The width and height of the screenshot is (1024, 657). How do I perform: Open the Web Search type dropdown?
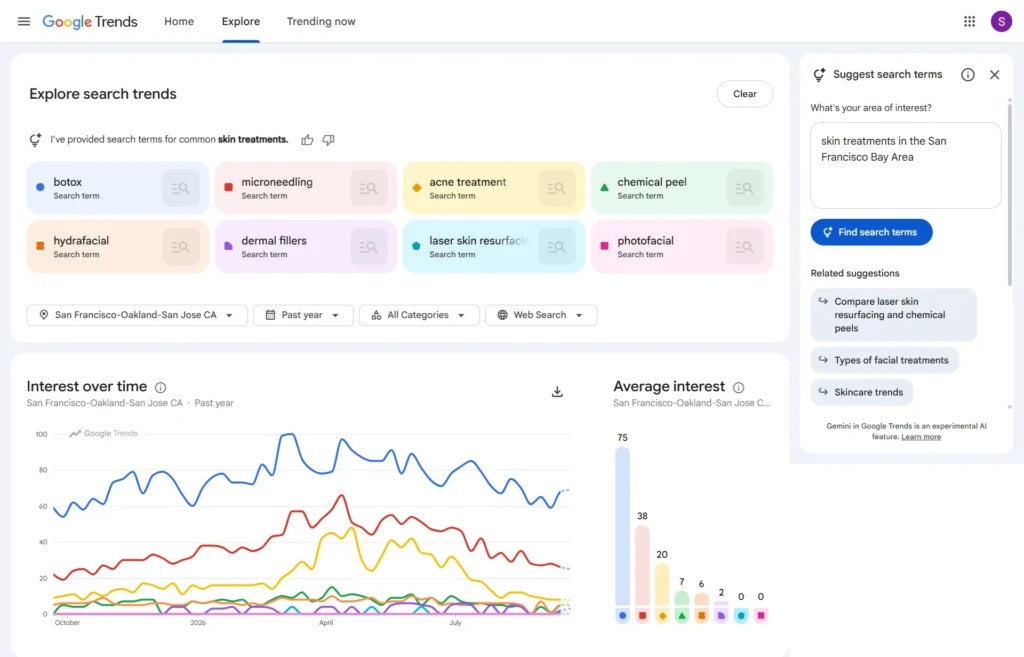click(x=541, y=315)
